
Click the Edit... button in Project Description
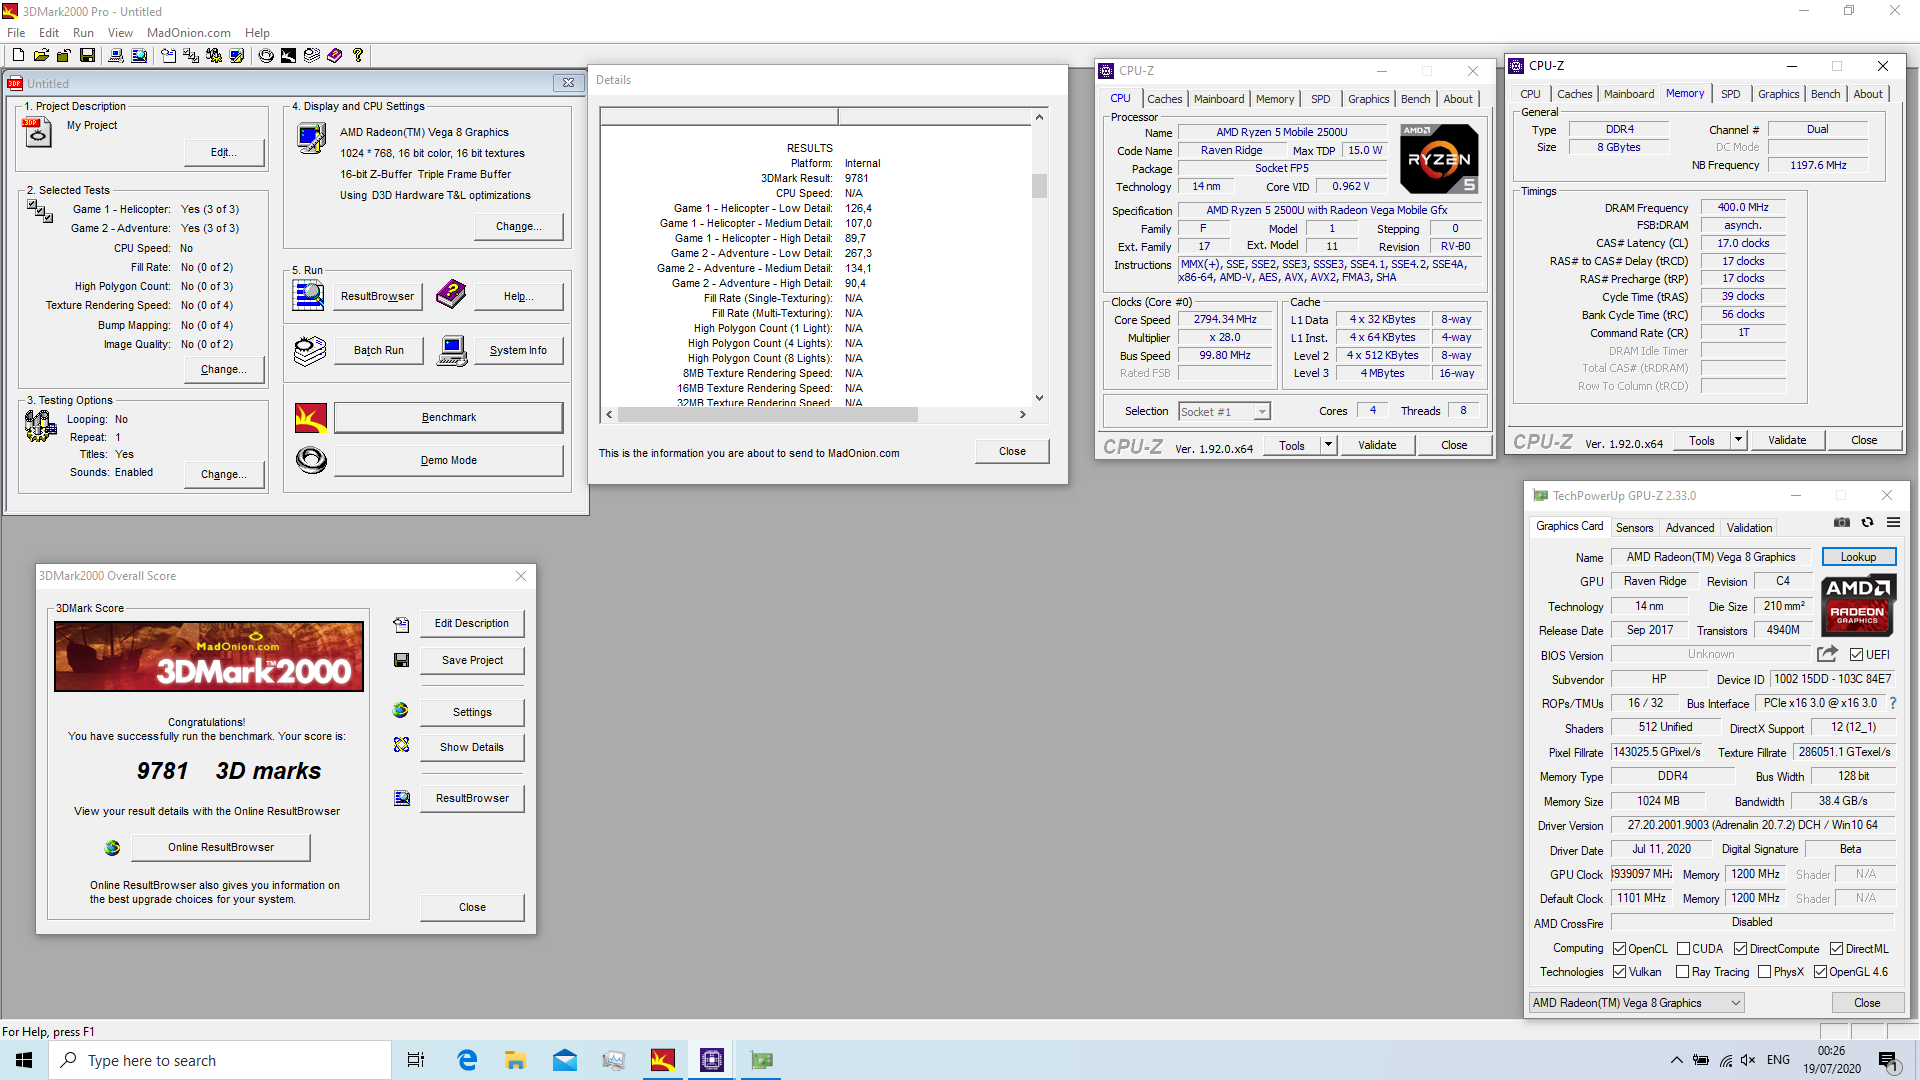pos(224,152)
